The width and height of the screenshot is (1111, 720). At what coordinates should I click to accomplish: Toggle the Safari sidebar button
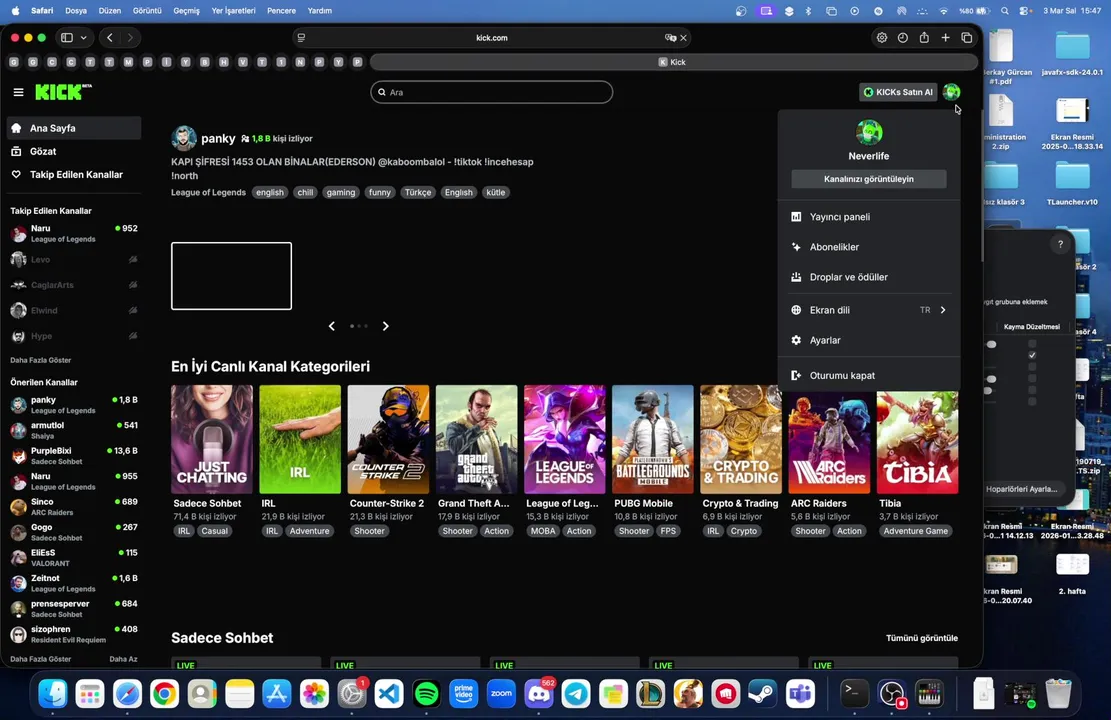pyautogui.click(x=67, y=38)
